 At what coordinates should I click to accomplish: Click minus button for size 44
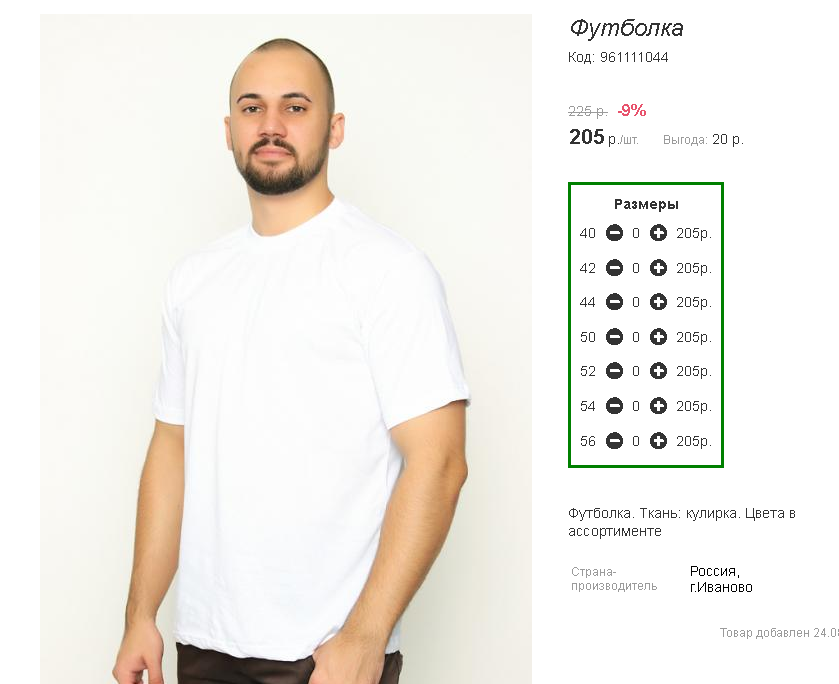point(614,302)
